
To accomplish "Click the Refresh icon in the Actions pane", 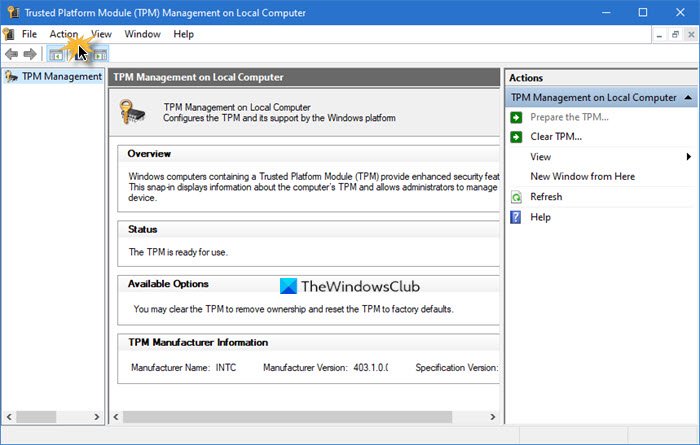I will pyautogui.click(x=516, y=197).
